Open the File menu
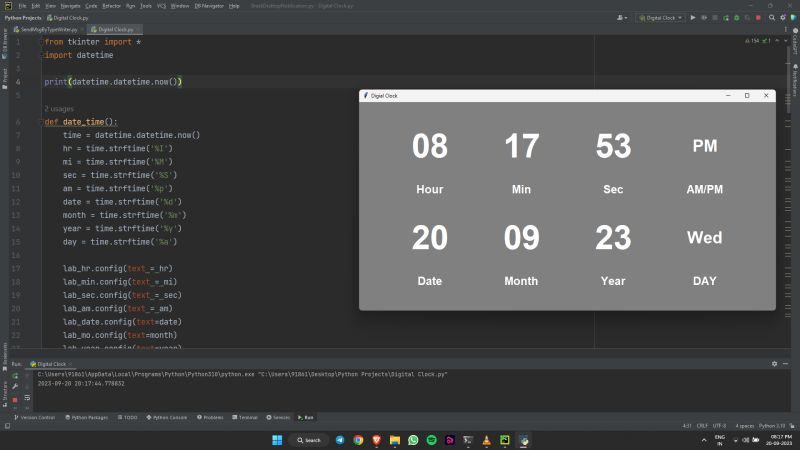This screenshot has width=800, height=450. click(22, 6)
